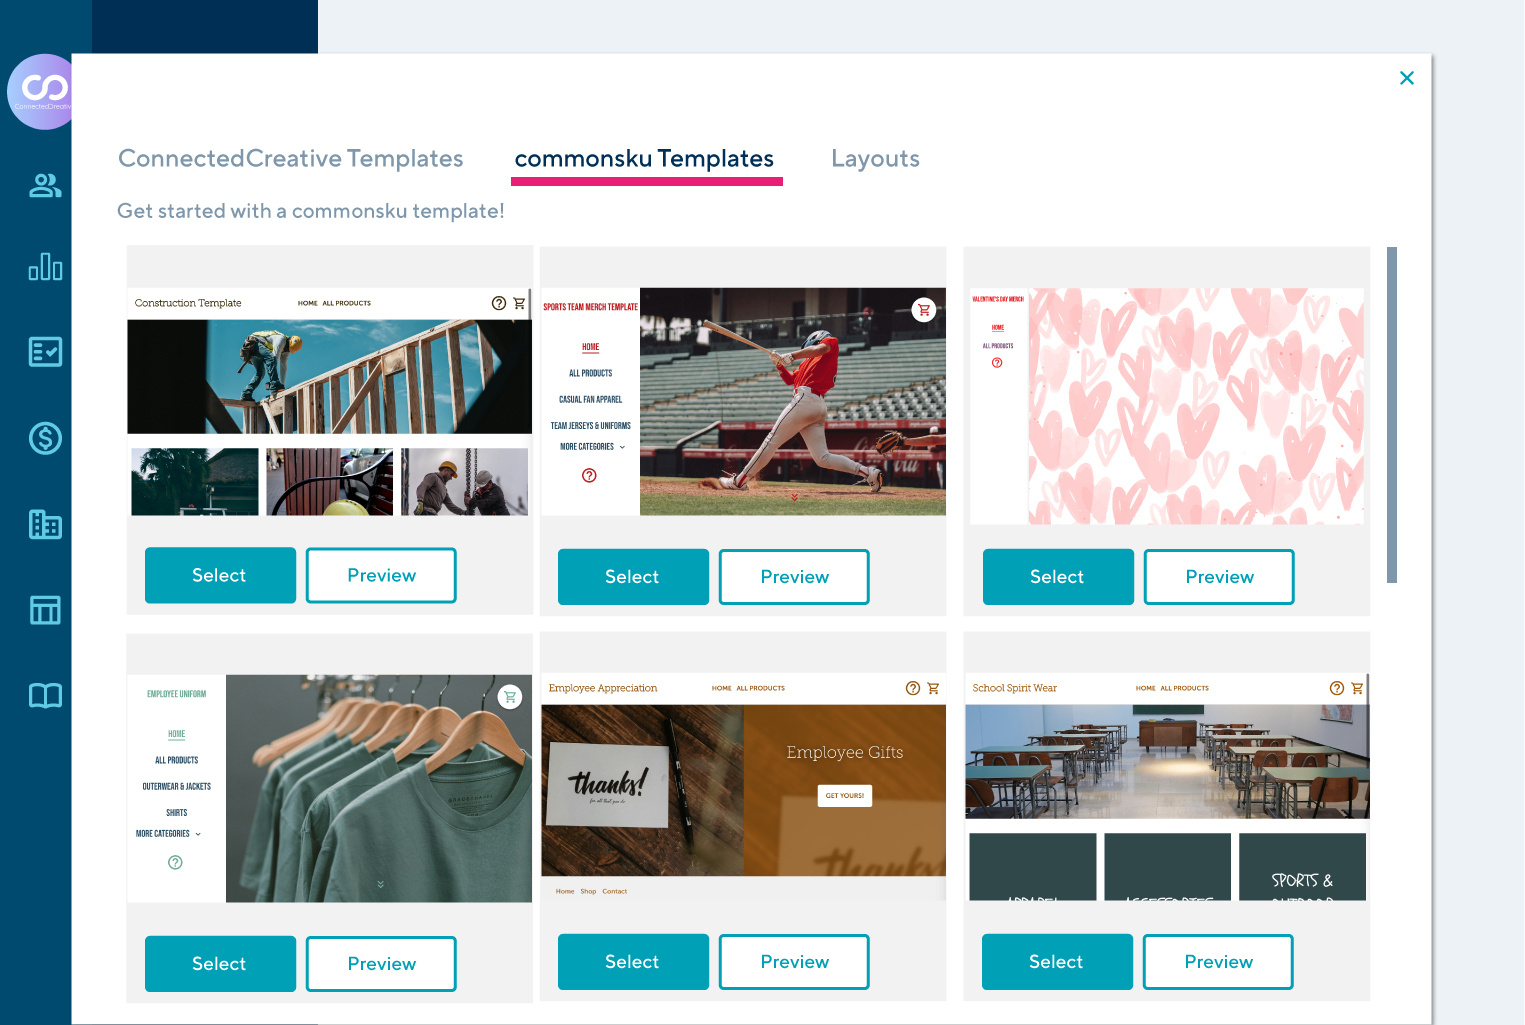Open the layout grid icon in sidebar

pyautogui.click(x=45, y=610)
